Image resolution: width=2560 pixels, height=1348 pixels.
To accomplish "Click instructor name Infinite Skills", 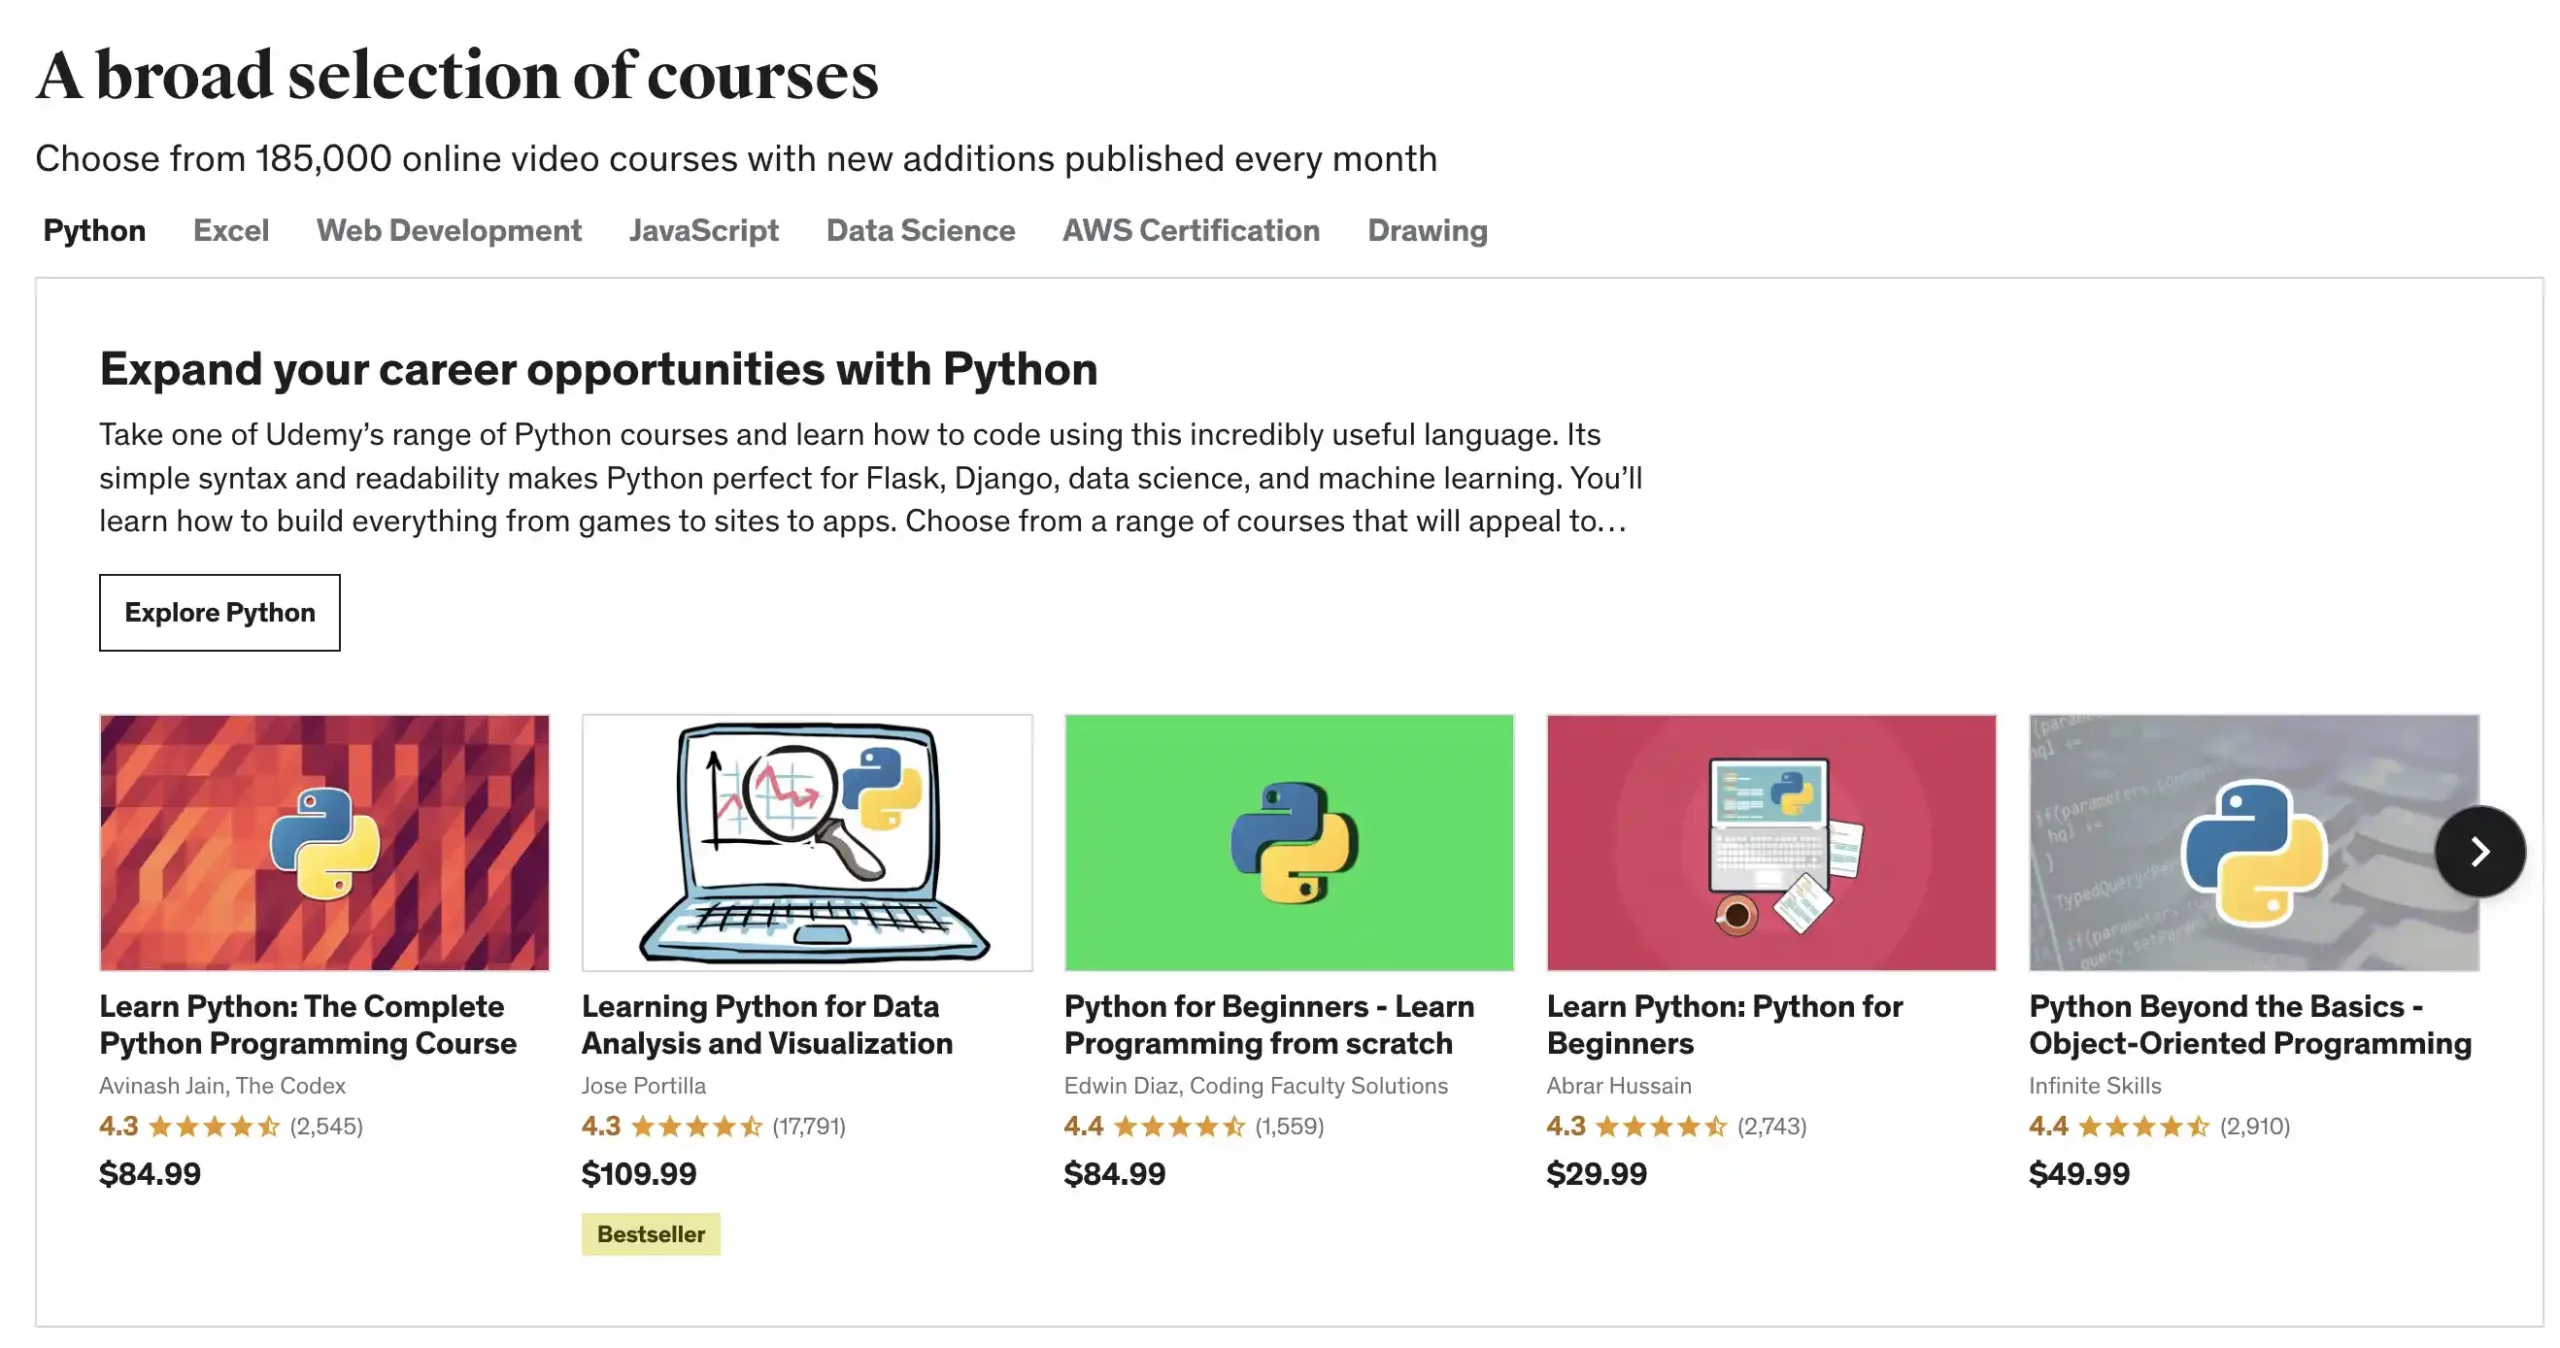I will tap(2095, 1085).
